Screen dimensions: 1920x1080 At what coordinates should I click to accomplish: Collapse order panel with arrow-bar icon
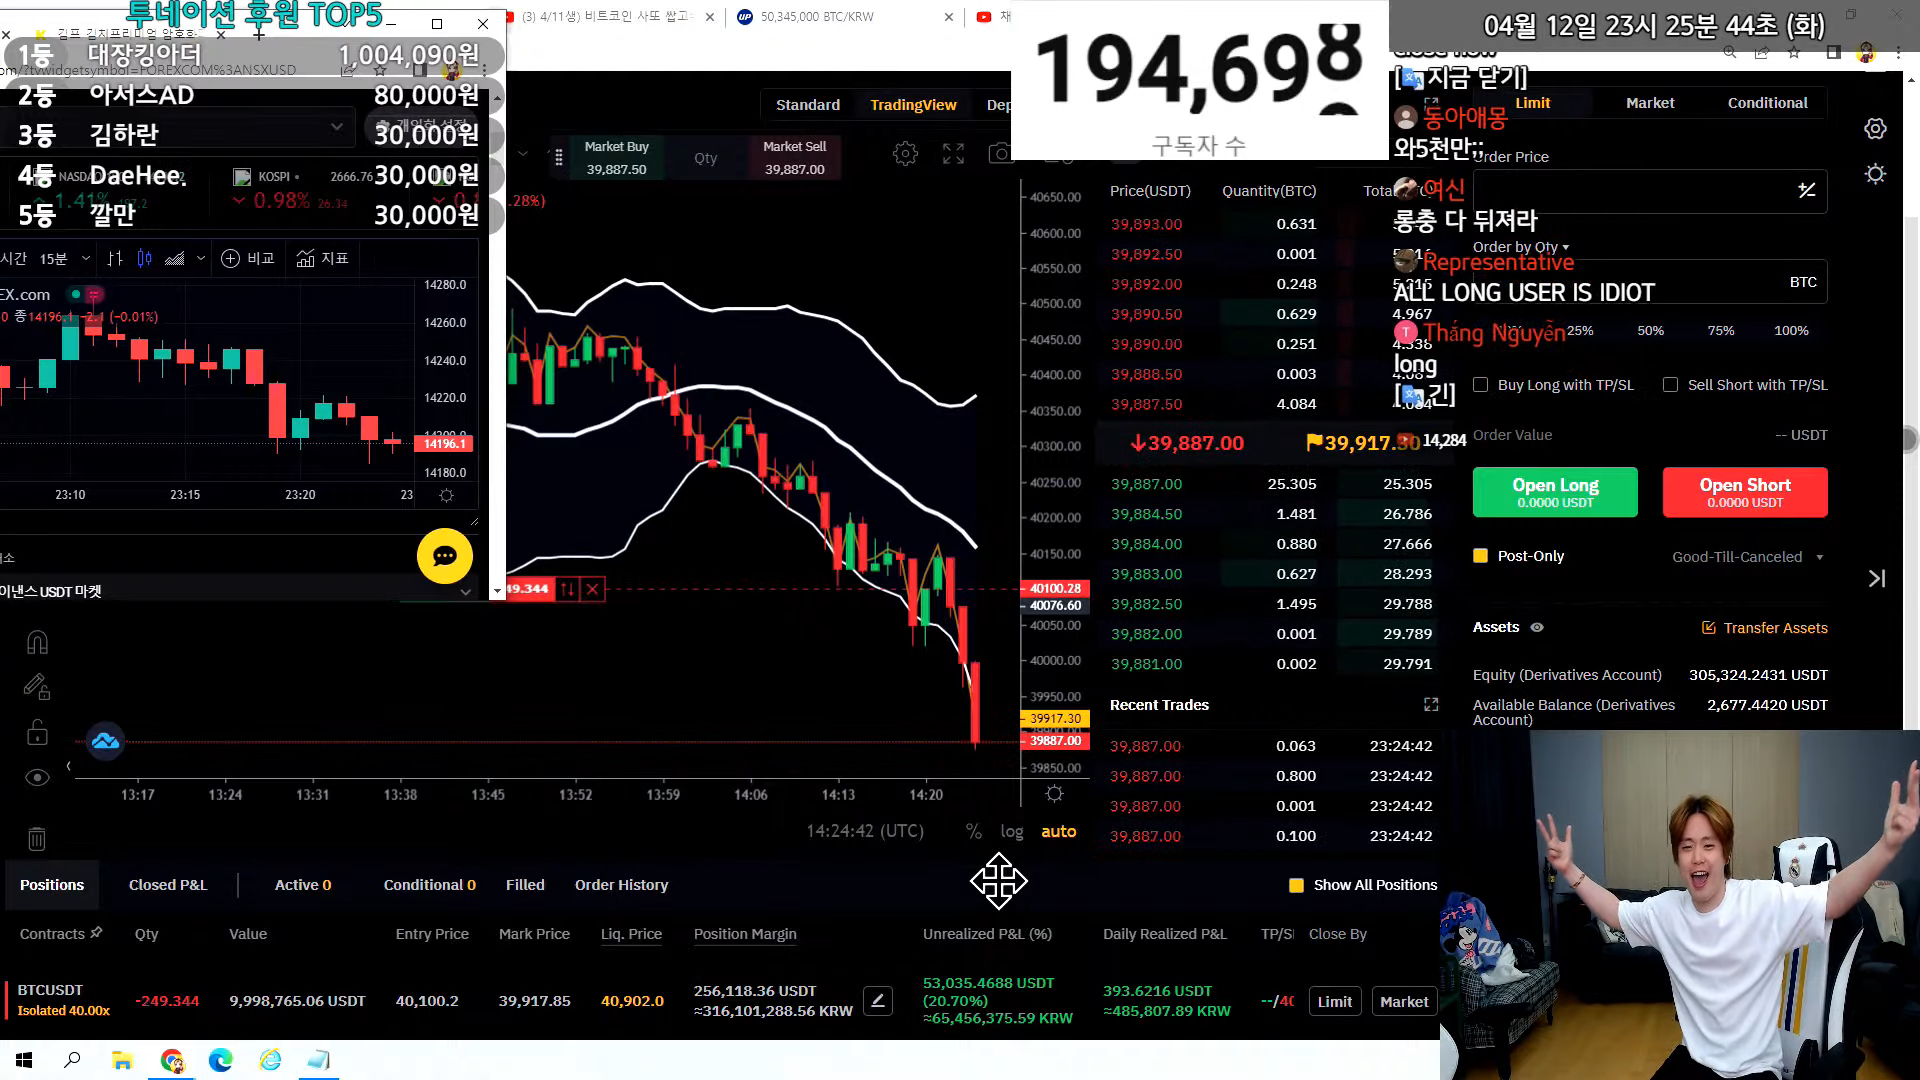pos(1877,578)
